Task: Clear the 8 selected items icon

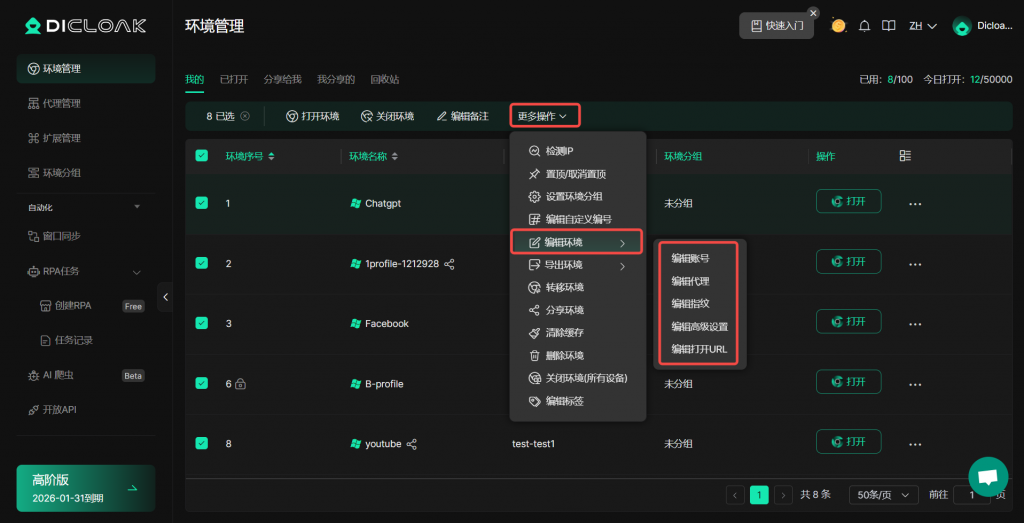Action: click(245, 116)
